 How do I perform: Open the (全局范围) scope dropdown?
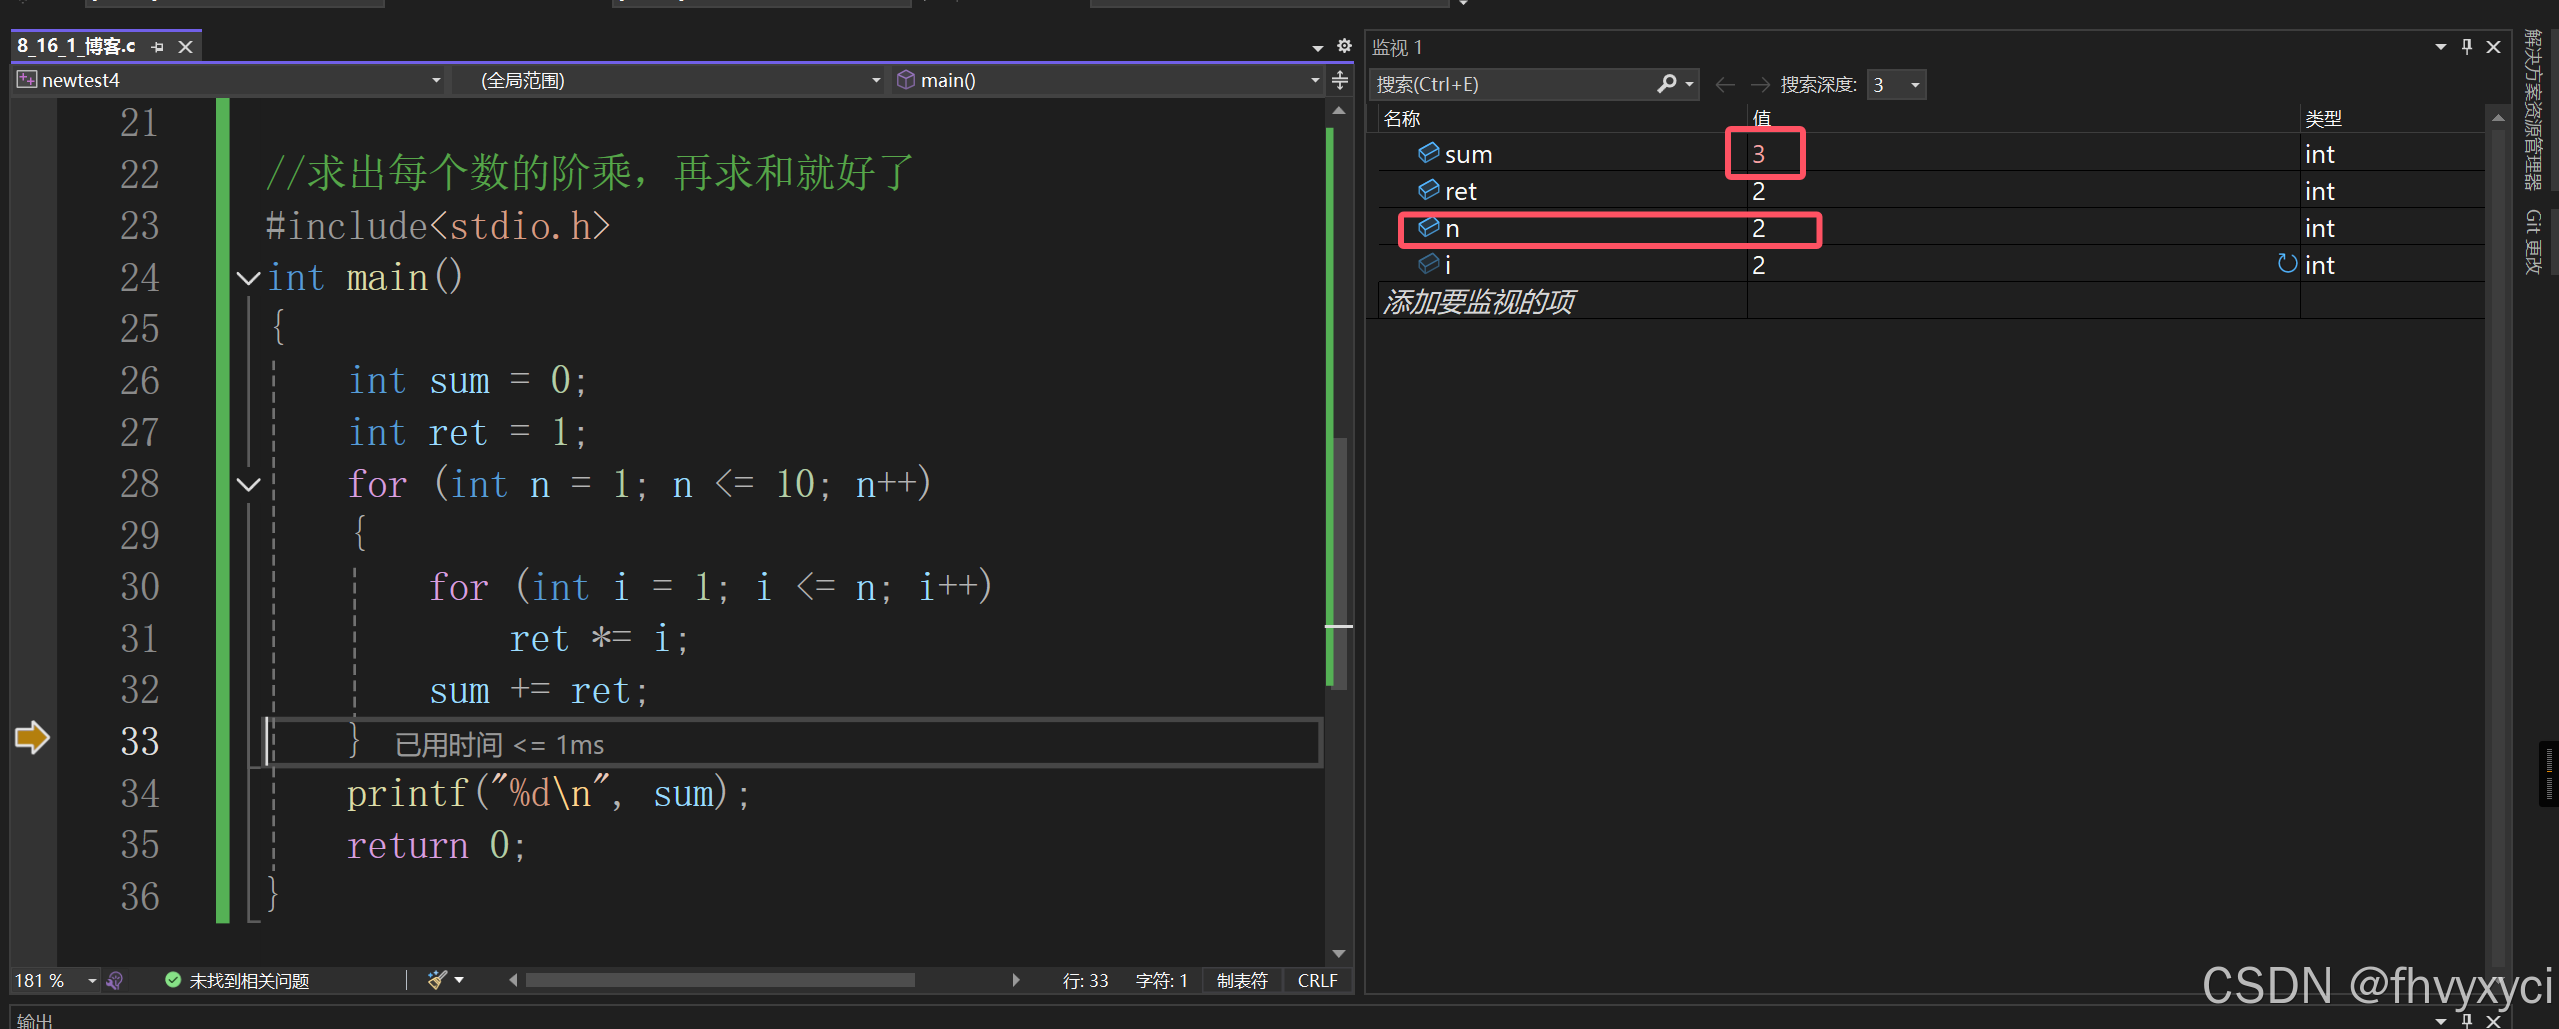click(x=668, y=80)
